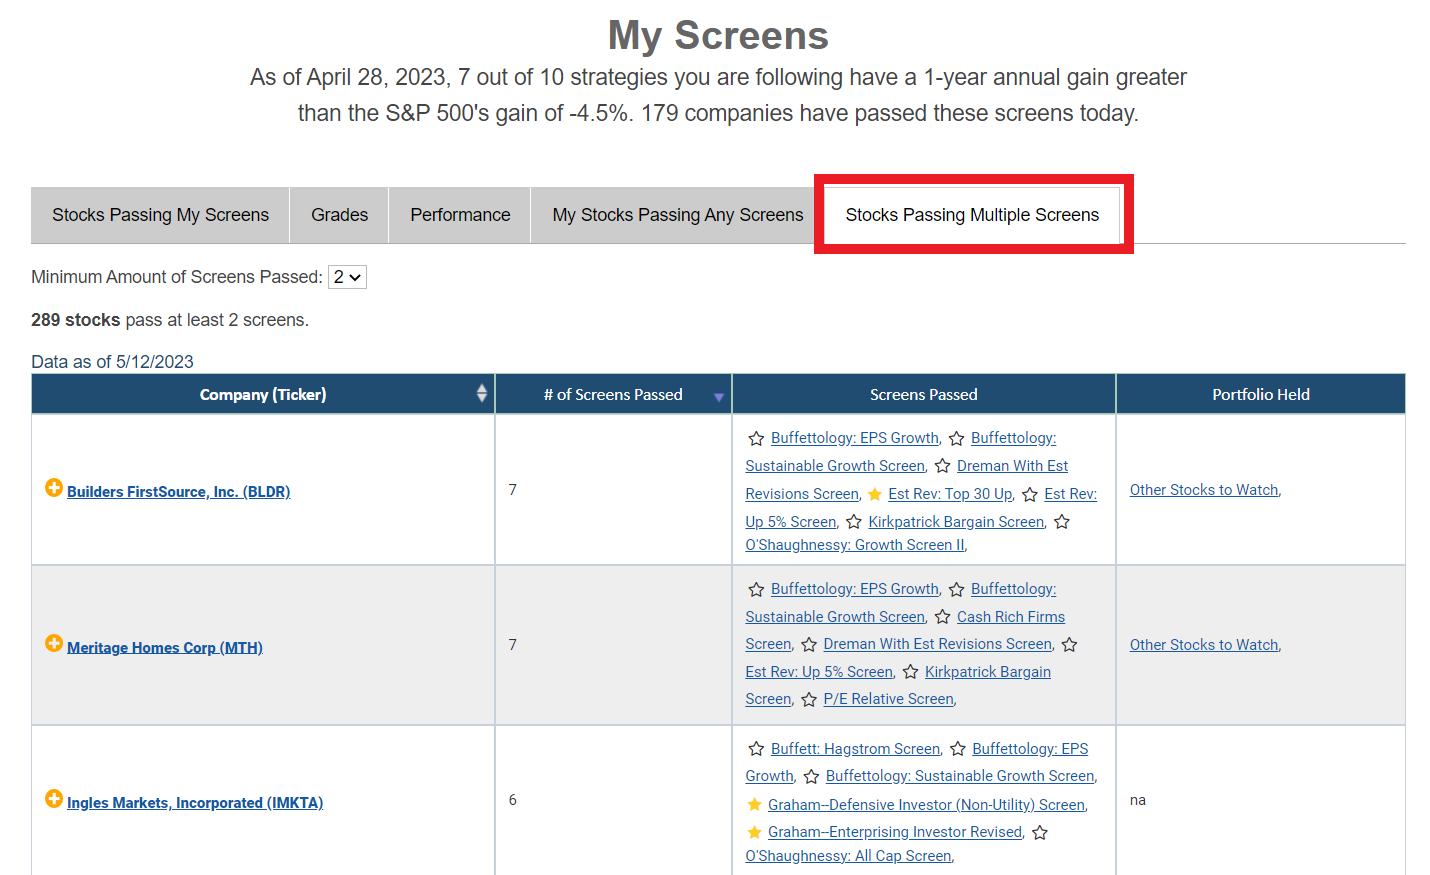This screenshot has height=875, width=1430.
Task: Sort table by Company (Ticker) arrows
Action: click(x=481, y=394)
